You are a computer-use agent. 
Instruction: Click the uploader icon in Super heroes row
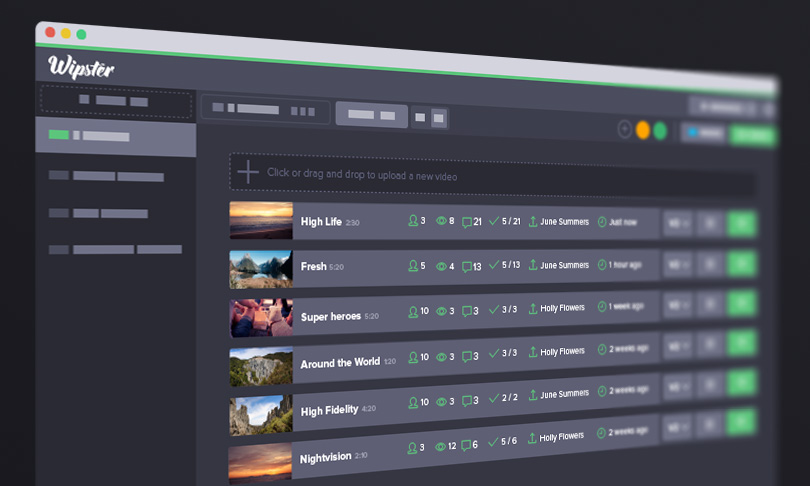(x=533, y=309)
